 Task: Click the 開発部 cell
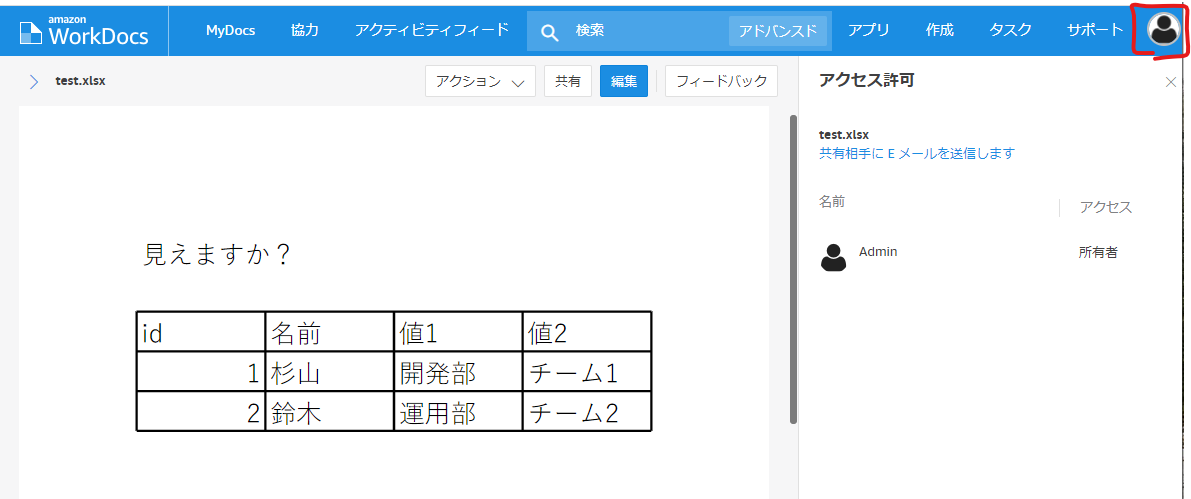pyautogui.click(x=458, y=372)
